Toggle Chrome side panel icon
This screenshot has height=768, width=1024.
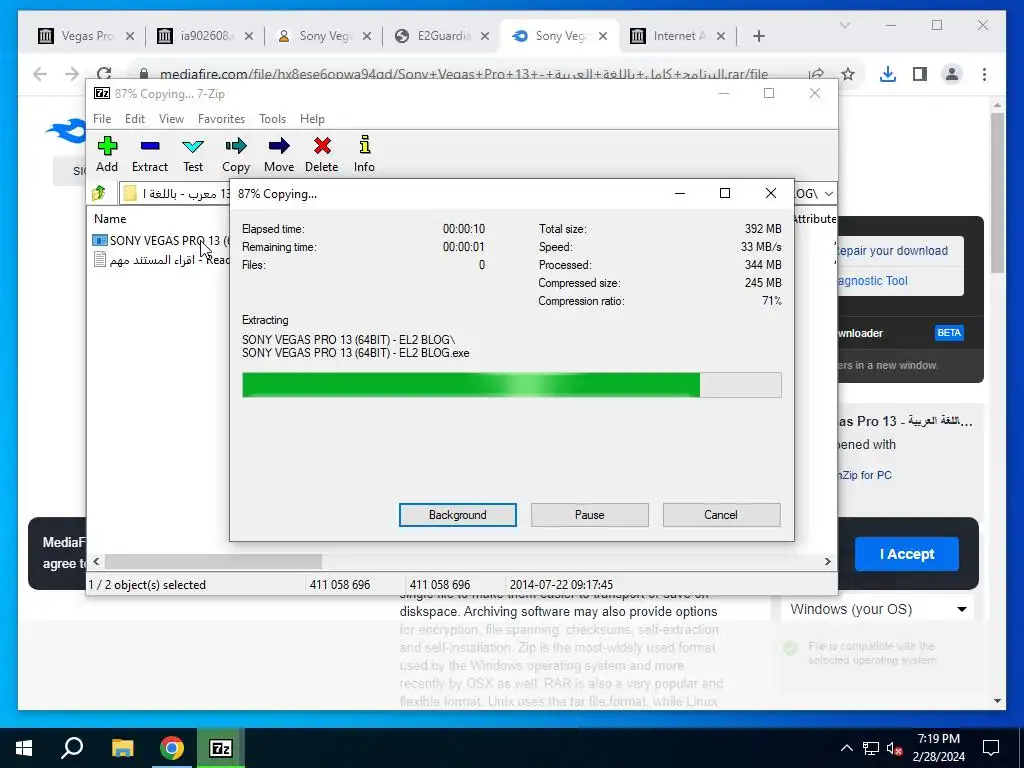pos(920,74)
